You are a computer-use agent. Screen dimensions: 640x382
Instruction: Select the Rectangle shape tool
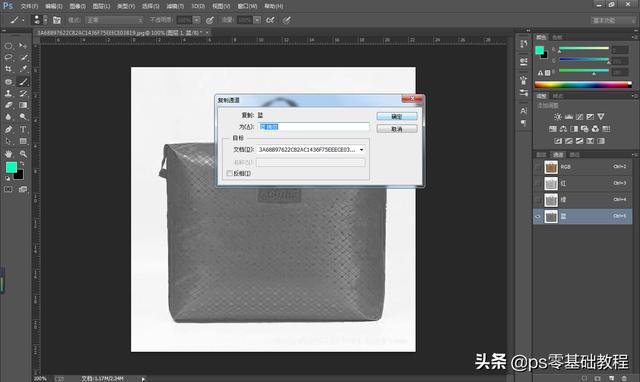[x=23, y=141]
